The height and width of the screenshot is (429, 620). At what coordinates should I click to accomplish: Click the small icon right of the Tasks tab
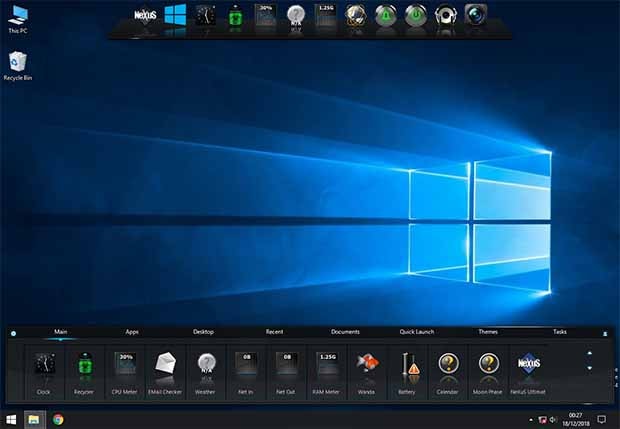(x=605, y=334)
